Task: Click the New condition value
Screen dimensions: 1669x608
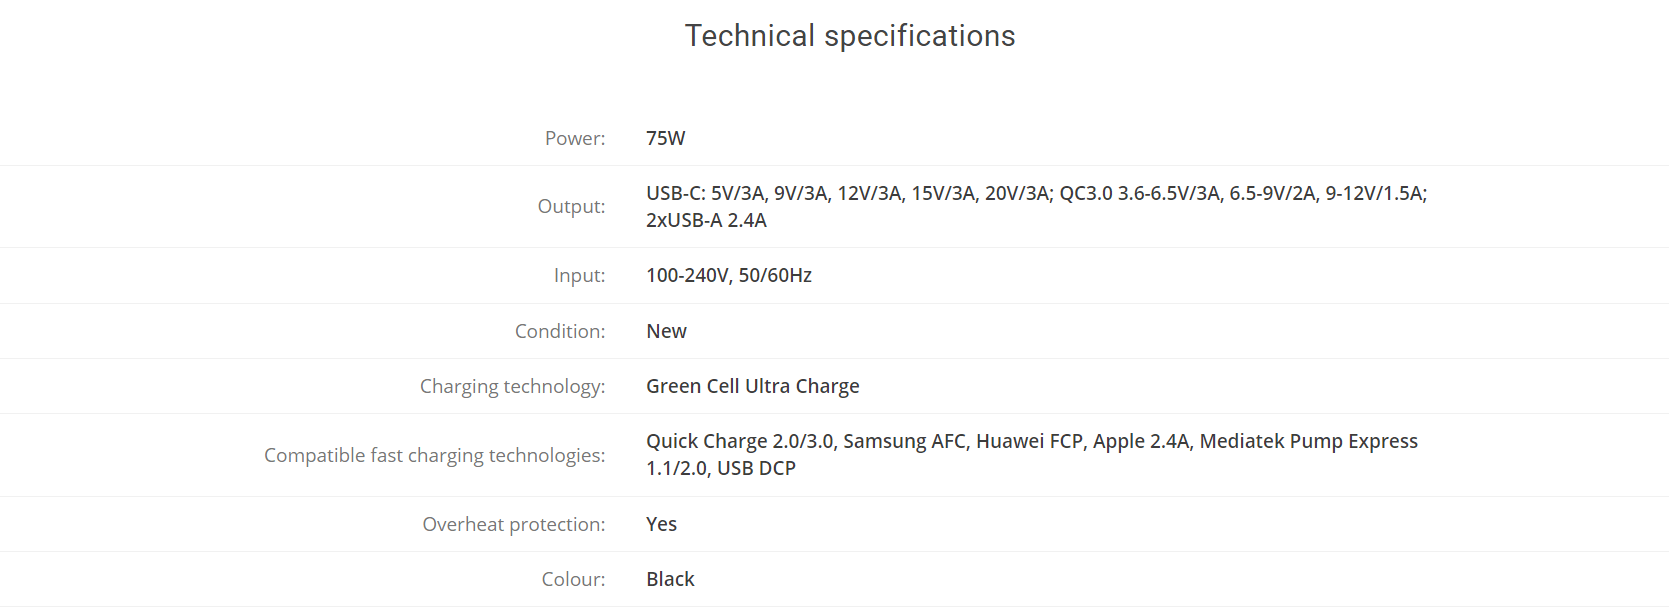Action: point(666,331)
